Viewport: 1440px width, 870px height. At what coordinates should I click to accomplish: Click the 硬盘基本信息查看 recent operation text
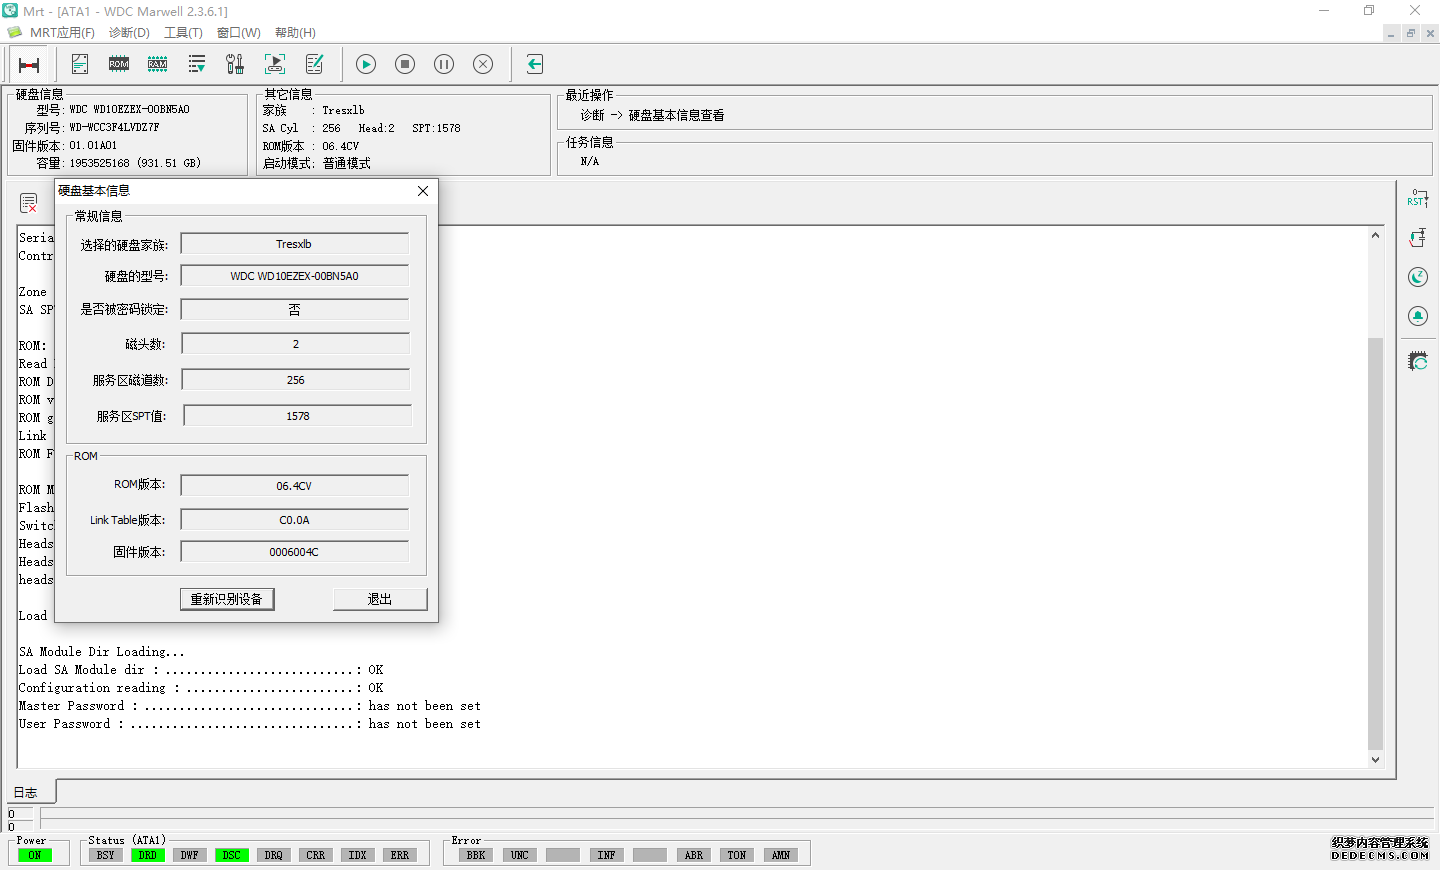(x=676, y=115)
